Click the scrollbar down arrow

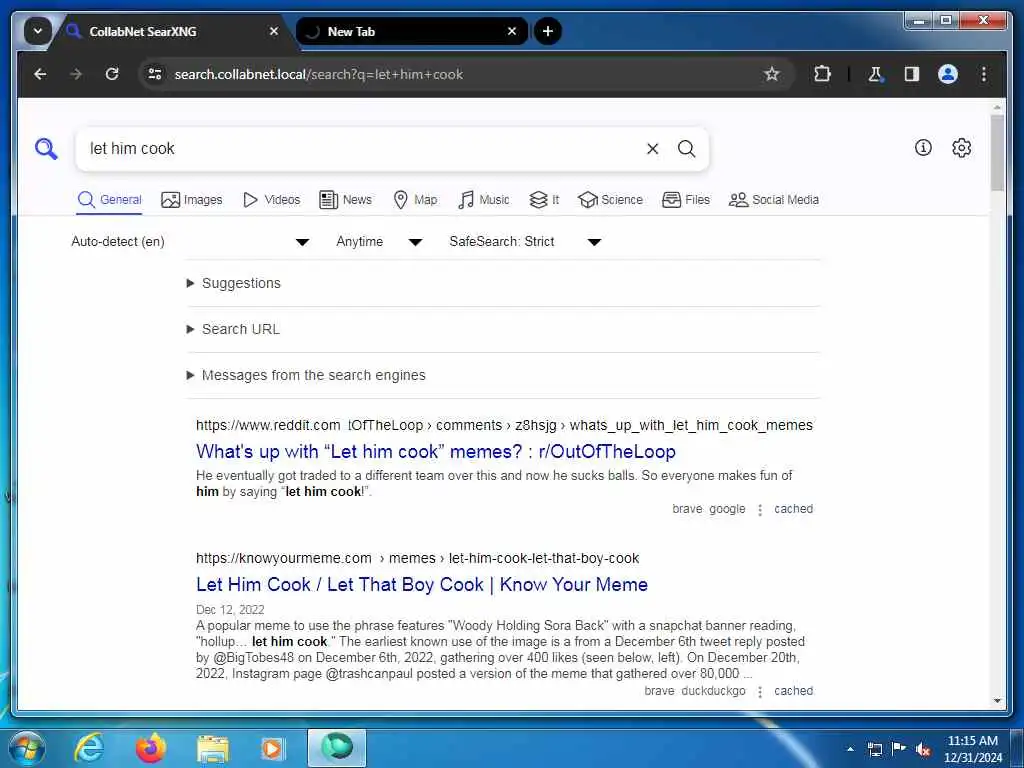coord(997,701)
